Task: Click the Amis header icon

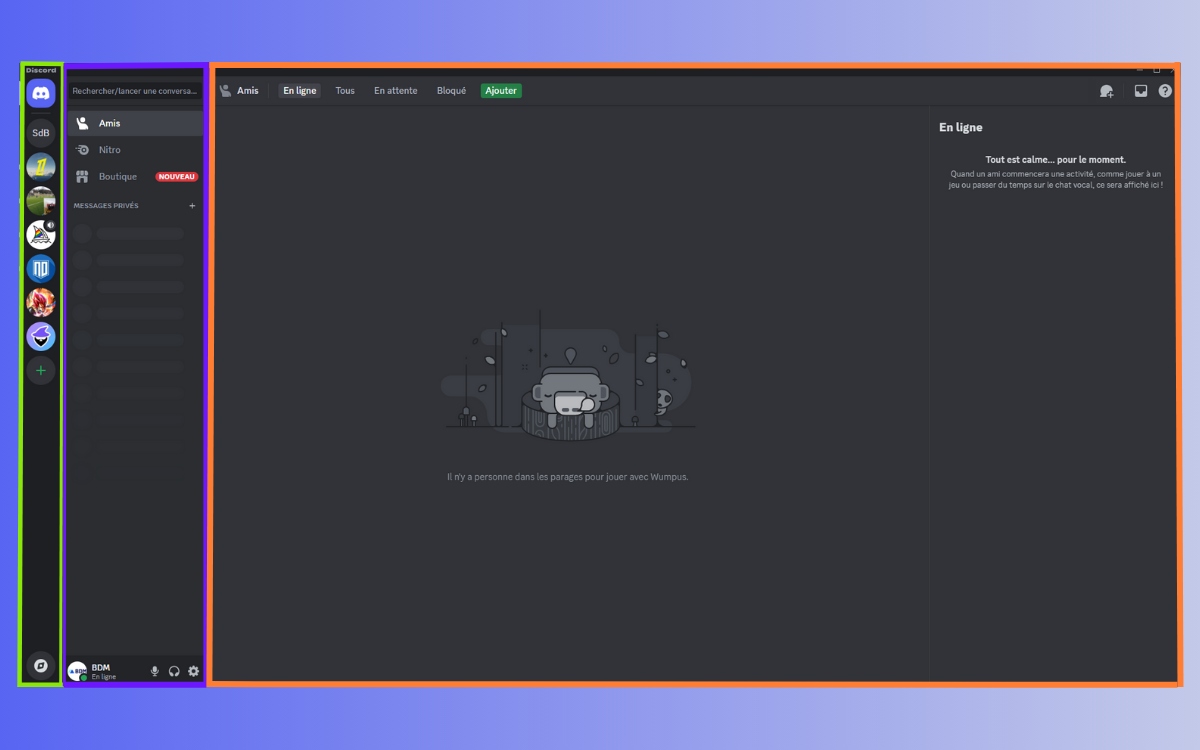Action: coord(226,91)
